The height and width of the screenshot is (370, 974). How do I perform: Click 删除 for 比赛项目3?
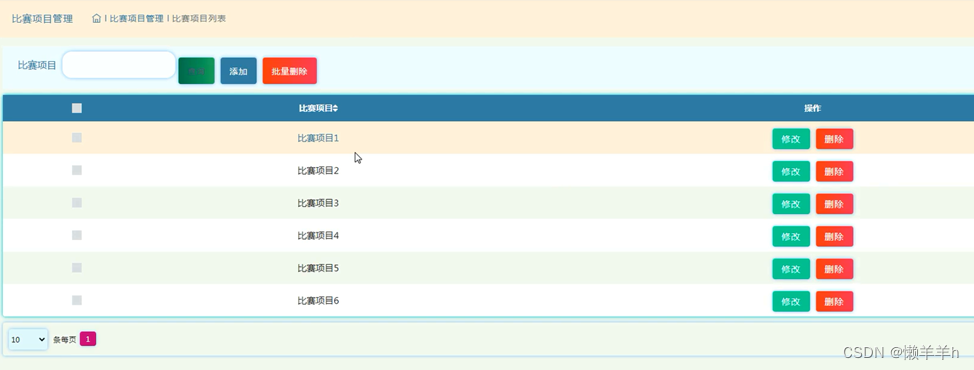[x=834, y=204]
